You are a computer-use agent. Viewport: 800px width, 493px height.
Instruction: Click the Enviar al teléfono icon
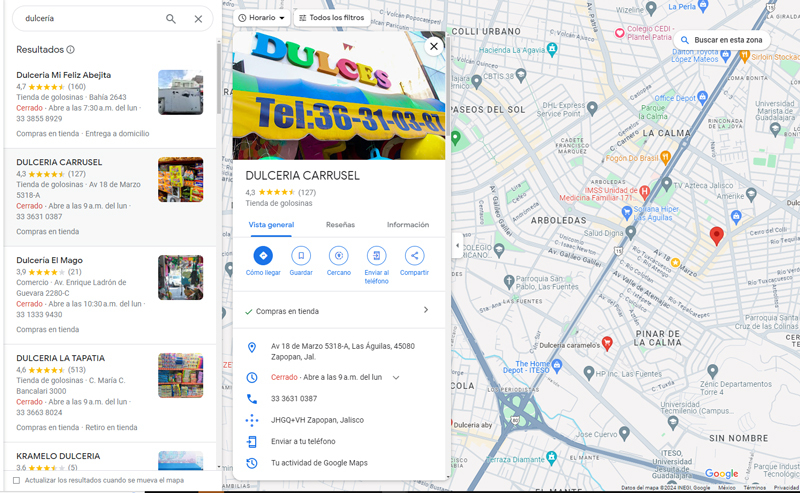[x=377, y=256]
